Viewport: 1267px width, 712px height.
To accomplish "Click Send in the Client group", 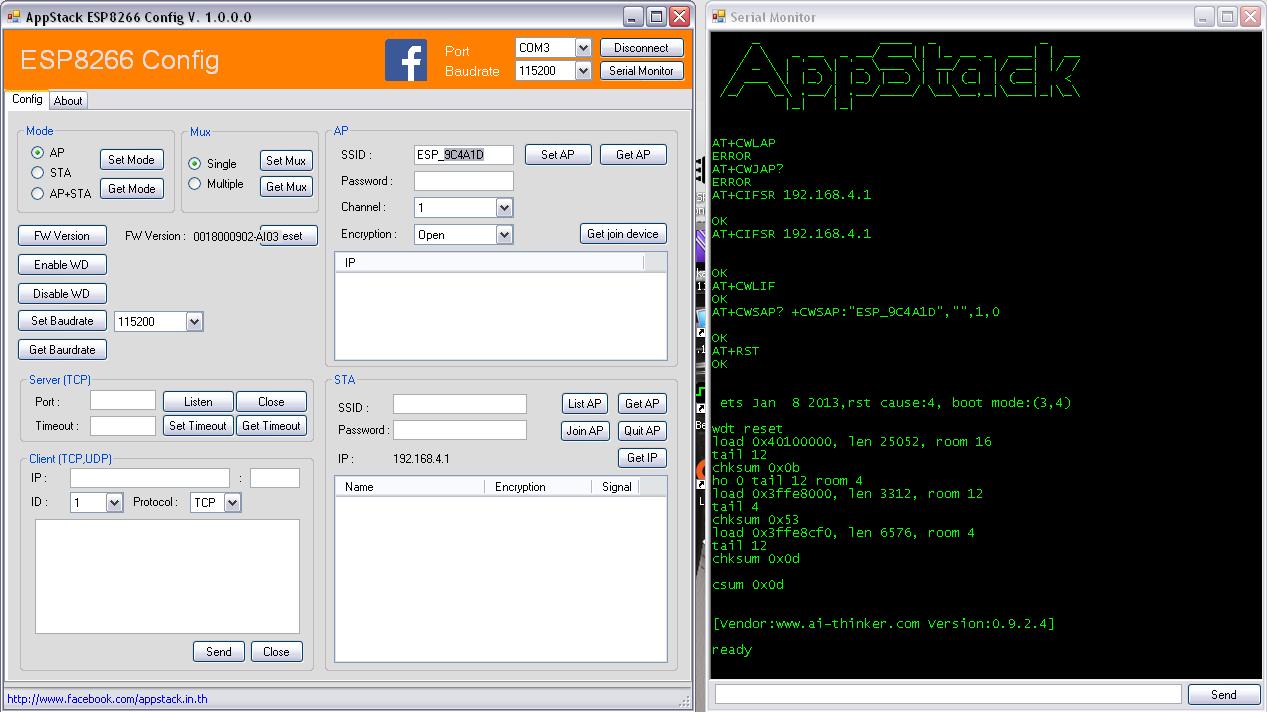I will pos(219,652).
